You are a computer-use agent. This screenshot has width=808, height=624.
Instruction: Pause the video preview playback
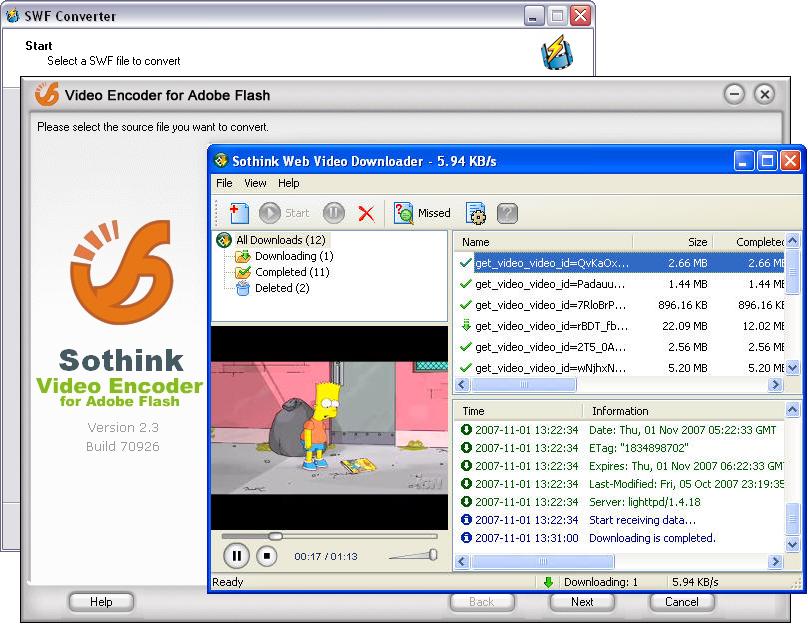[237, 556]
